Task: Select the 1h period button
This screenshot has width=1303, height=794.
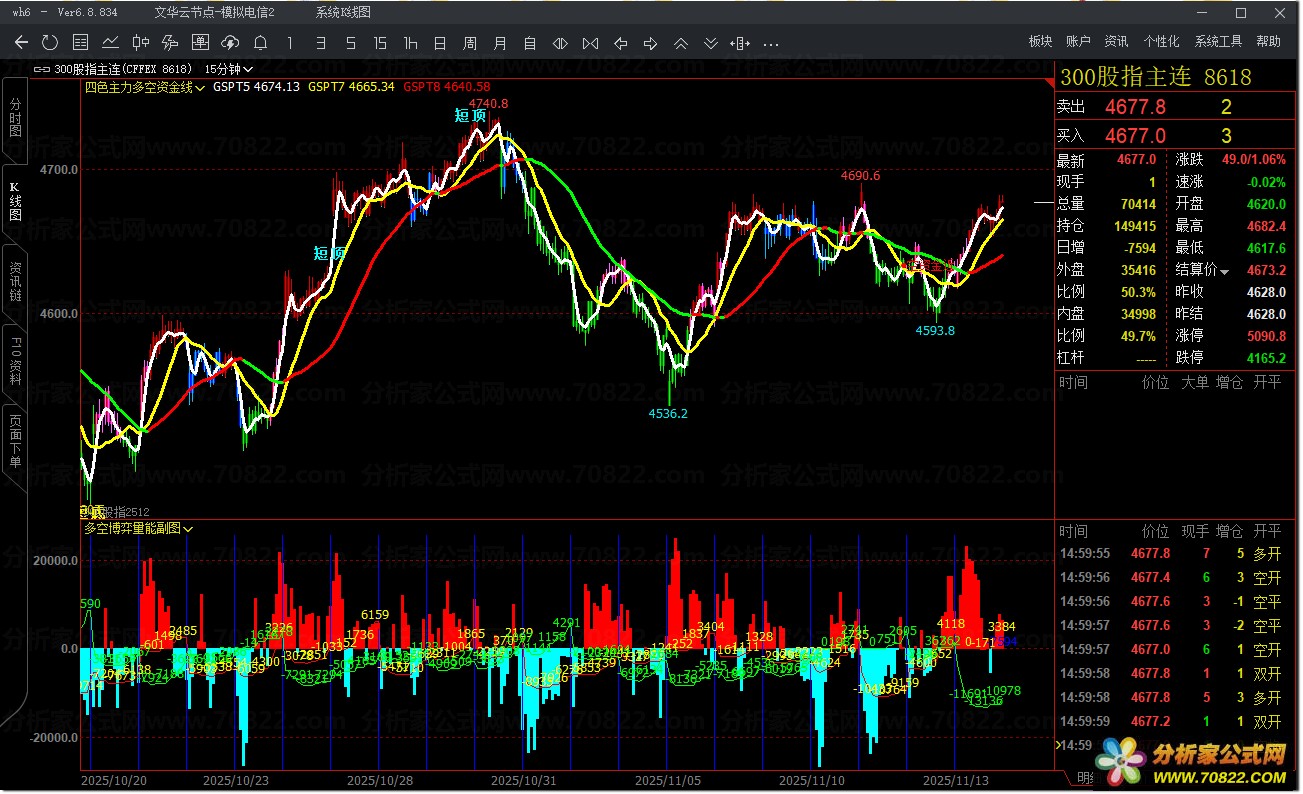Action: 410,43
